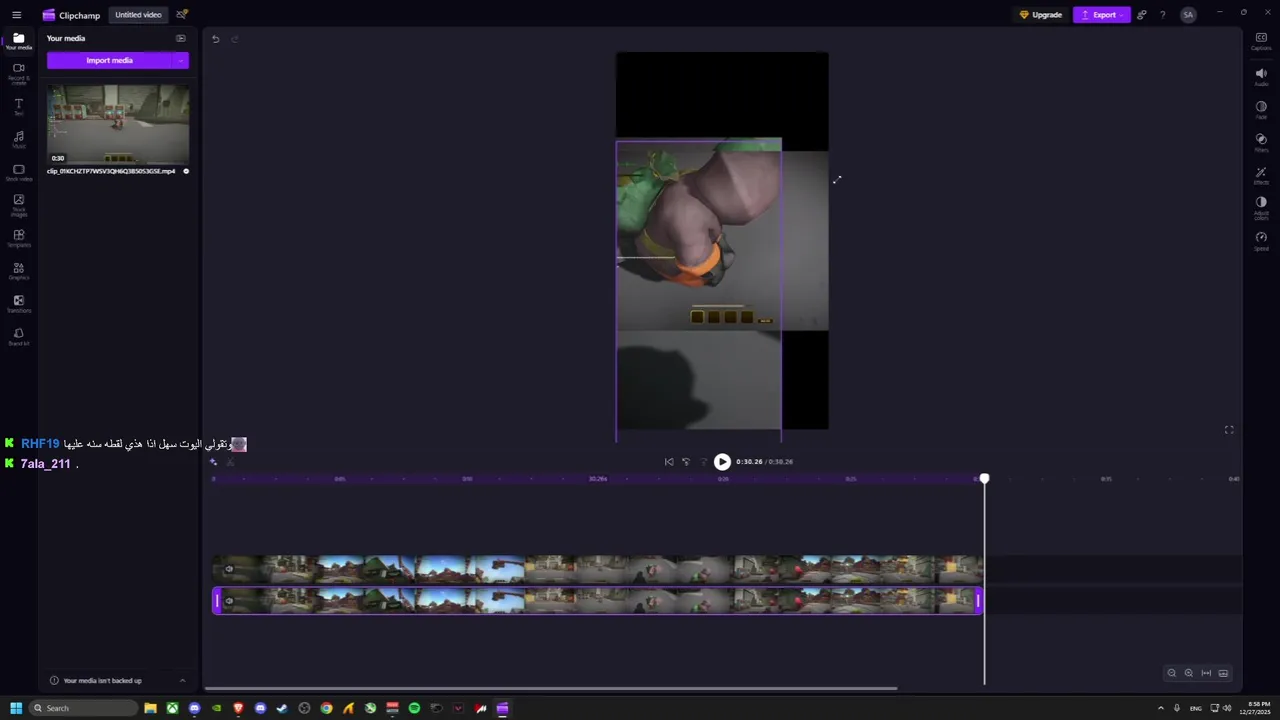Zoom out the timeline
The height and width of the screenshot is (720, 1280).
coord(1172,673)
